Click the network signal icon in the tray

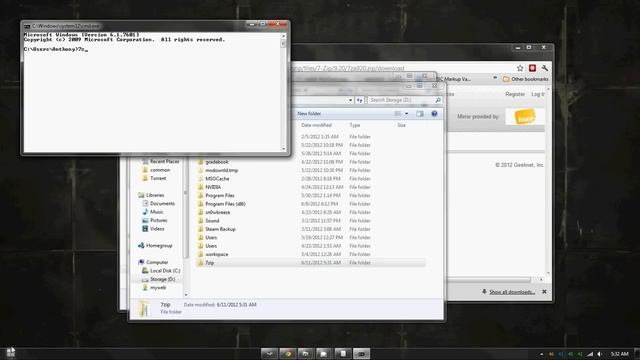coord(590,354)
